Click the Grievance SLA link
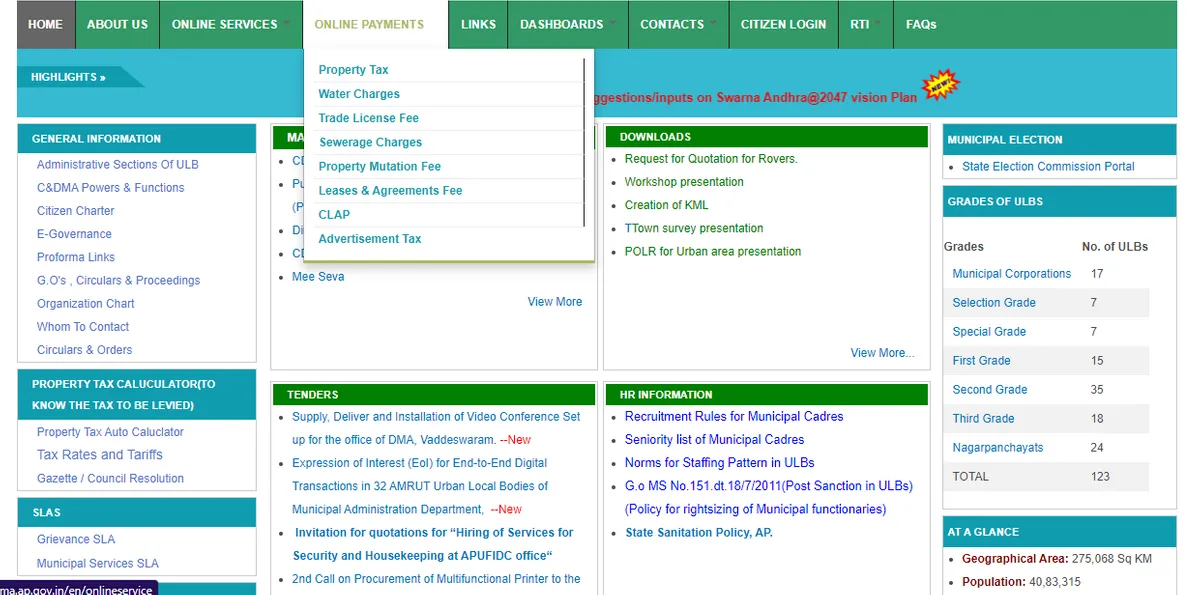Screen dimensions: 1200x595 tap(77, 538)
